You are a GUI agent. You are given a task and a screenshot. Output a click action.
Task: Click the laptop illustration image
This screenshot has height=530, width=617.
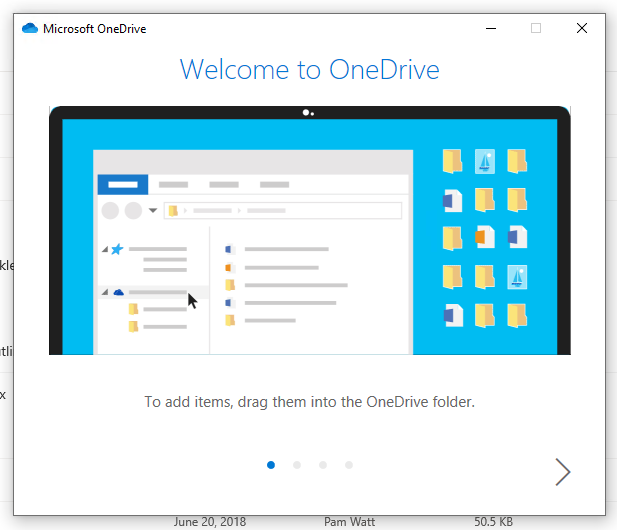click(x=310, y=231)
